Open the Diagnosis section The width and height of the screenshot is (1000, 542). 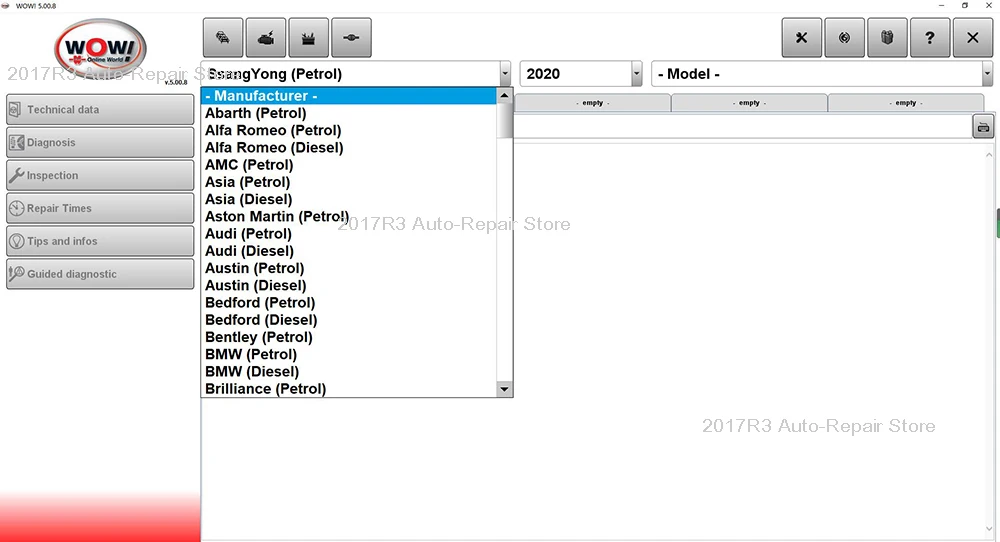100,142
